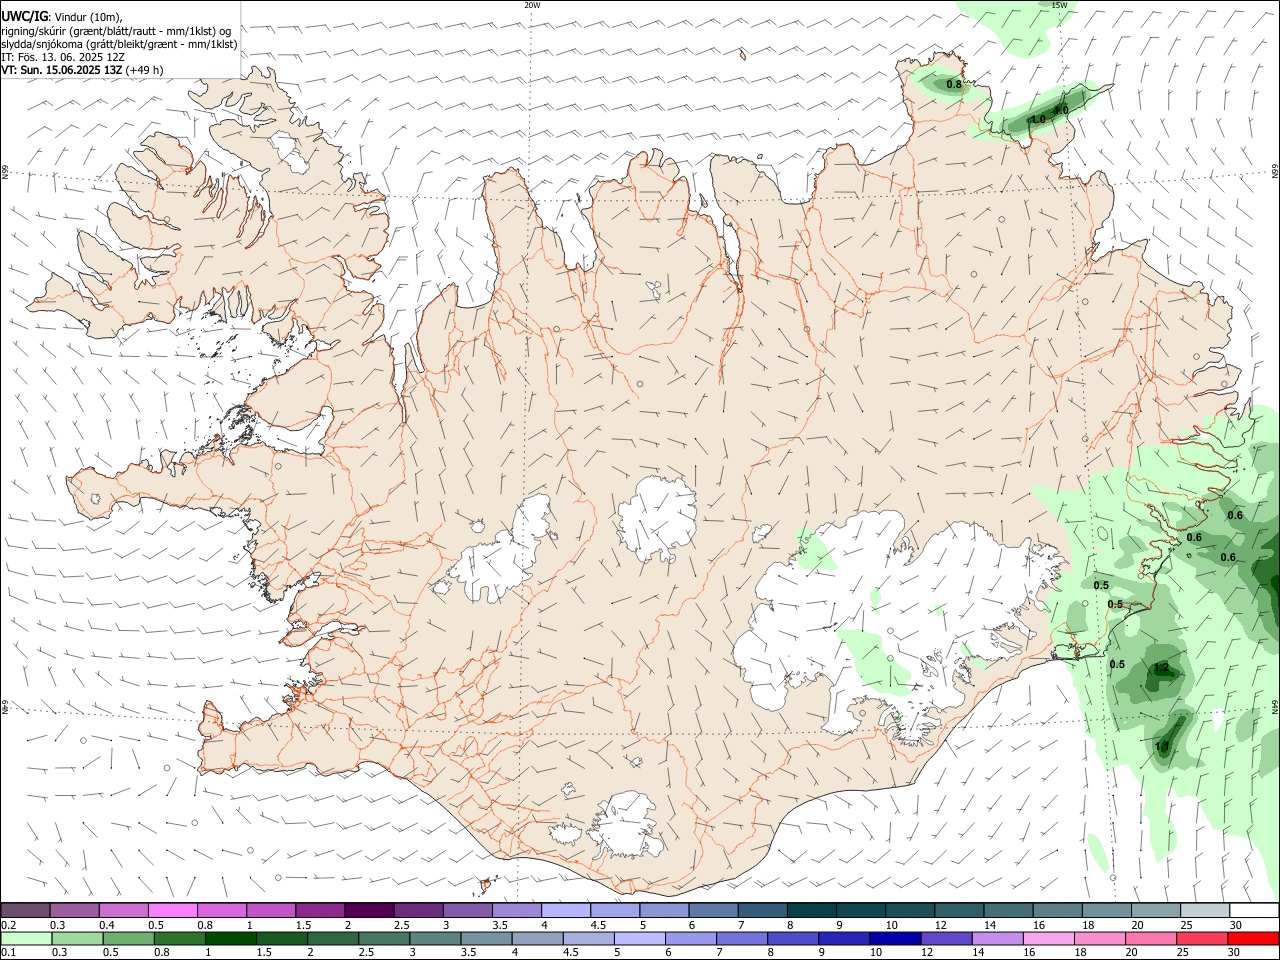Screen dimensions: 1280x960
Task: Click the rain legend swatch starting at 2.5
Action: [x=384, y=938]
